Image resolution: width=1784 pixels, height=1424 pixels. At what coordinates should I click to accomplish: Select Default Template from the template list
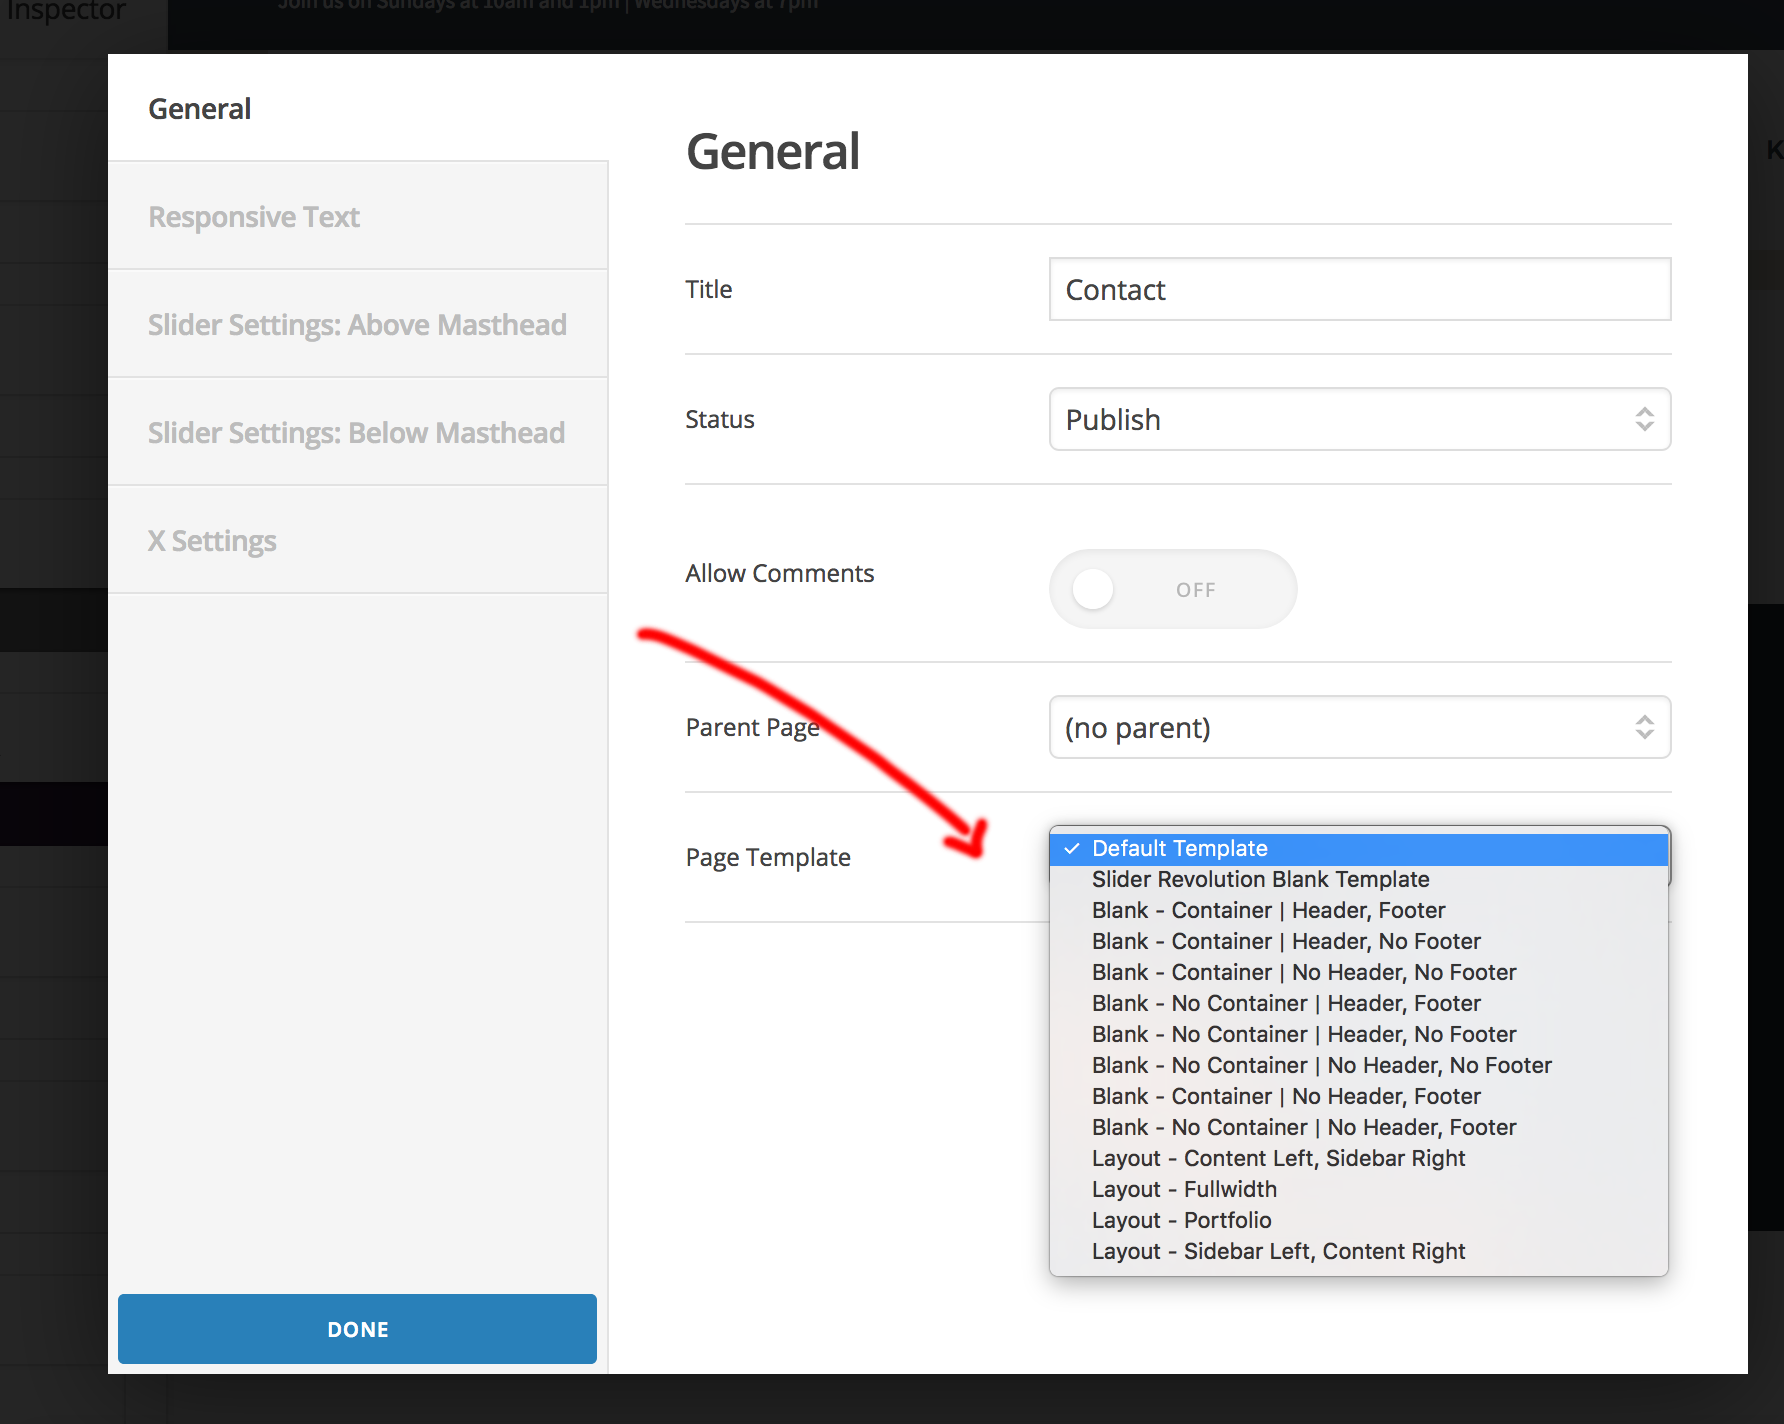[x=1178, y=847]
